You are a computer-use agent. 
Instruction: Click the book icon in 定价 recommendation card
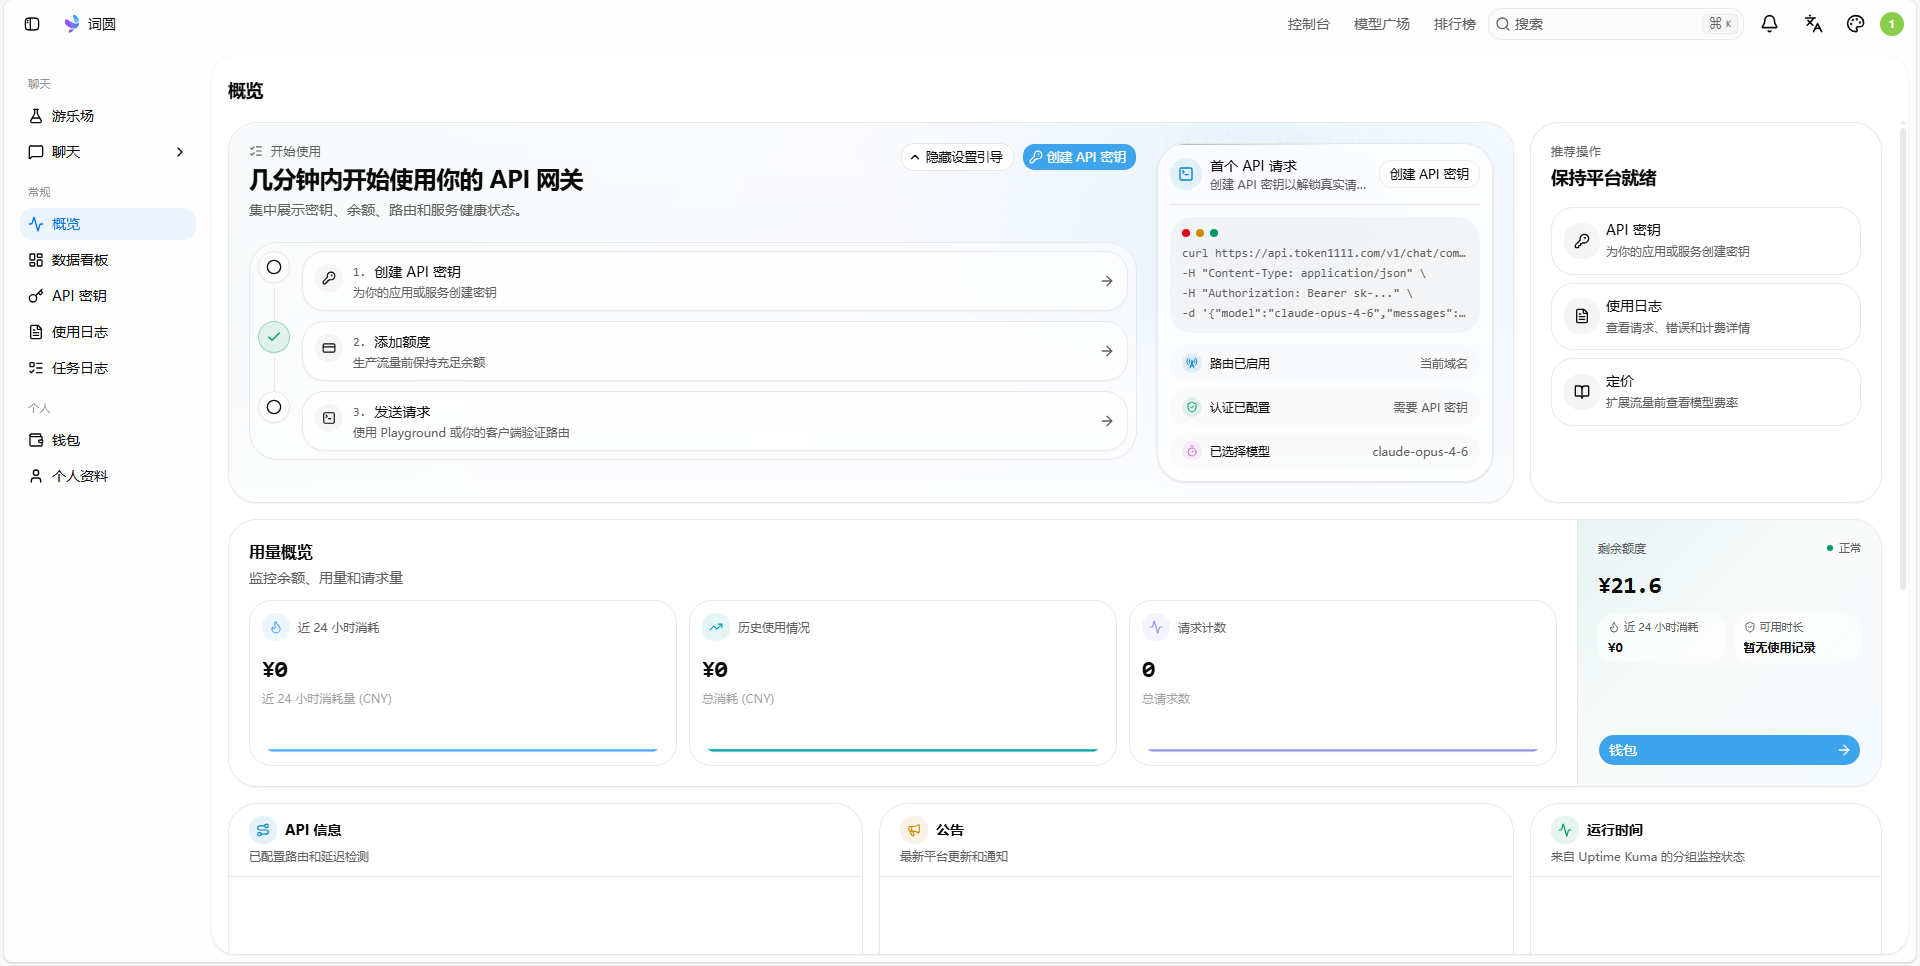point(1582,392)
